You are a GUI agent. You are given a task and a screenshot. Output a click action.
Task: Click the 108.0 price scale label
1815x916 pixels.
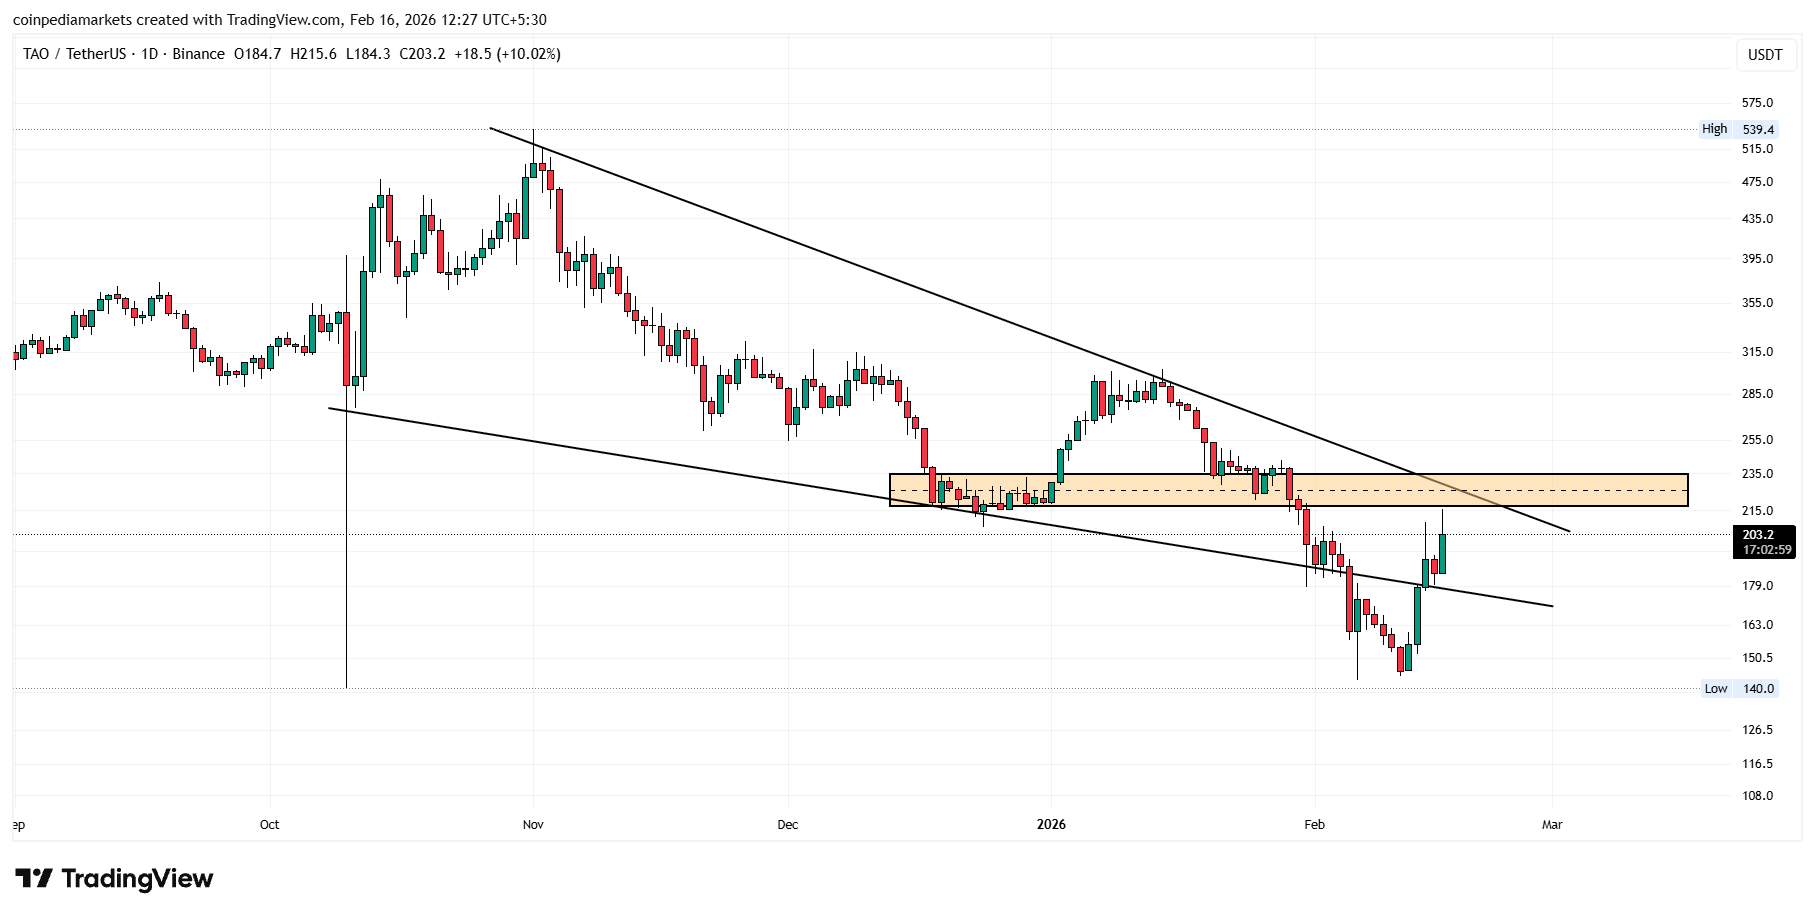click(1757, 796)
